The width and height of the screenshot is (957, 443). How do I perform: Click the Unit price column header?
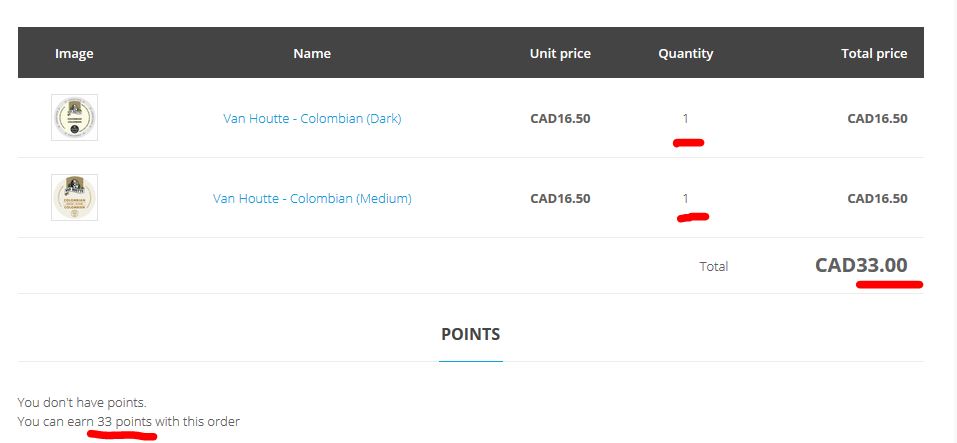point(560,53)
